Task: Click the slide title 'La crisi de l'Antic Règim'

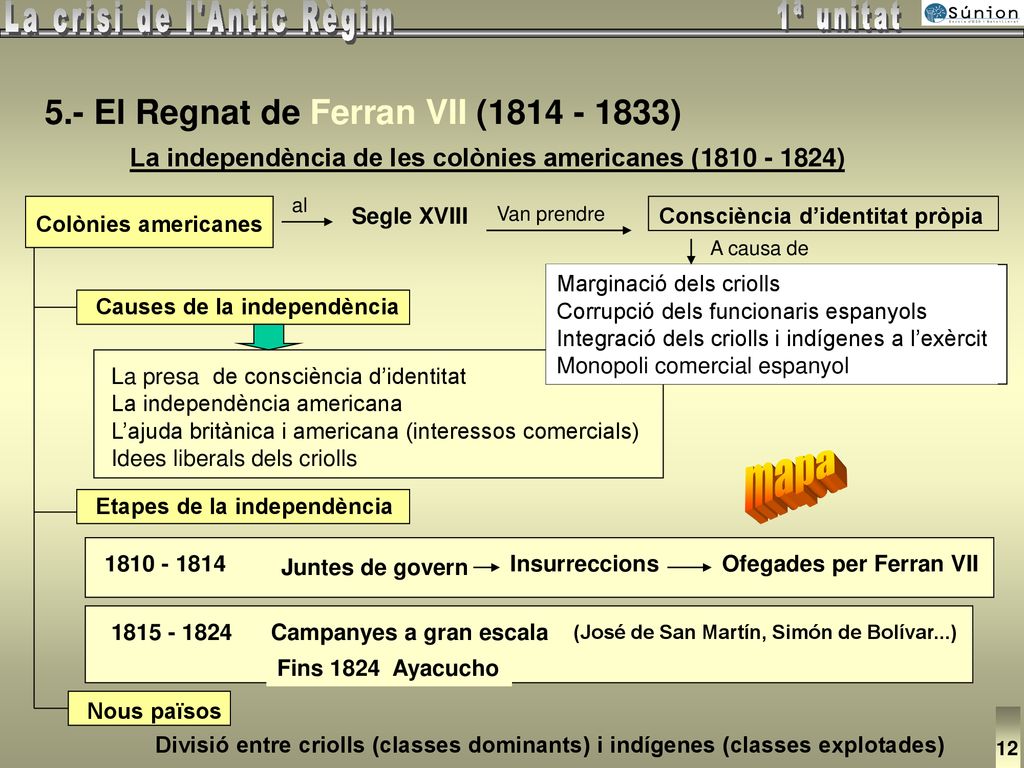Action: tap(199, 20)
